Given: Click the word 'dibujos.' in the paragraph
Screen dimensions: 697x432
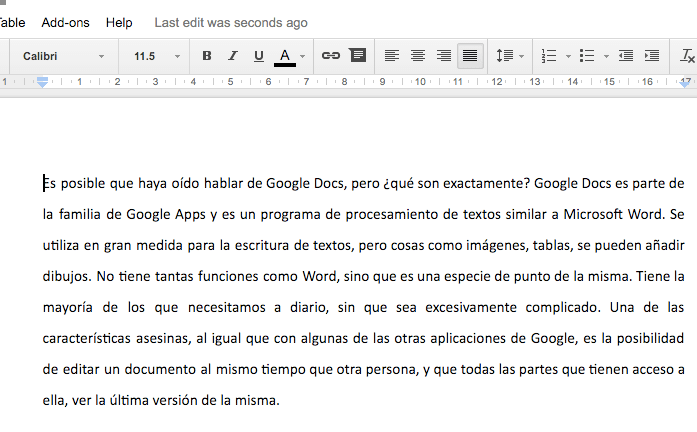Looking at the screenshot, I should click(x=67, y=276).
